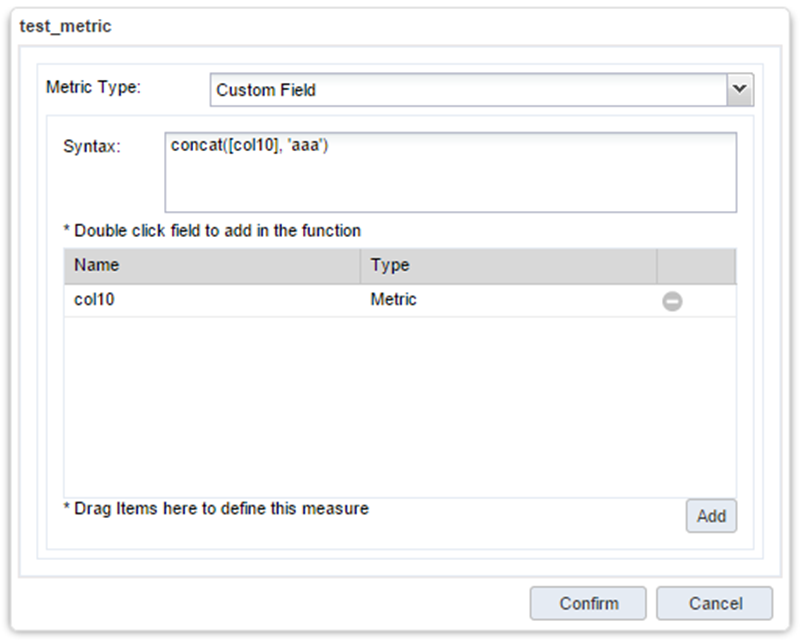Click into the Syntax text area

[x=452, y=185]
